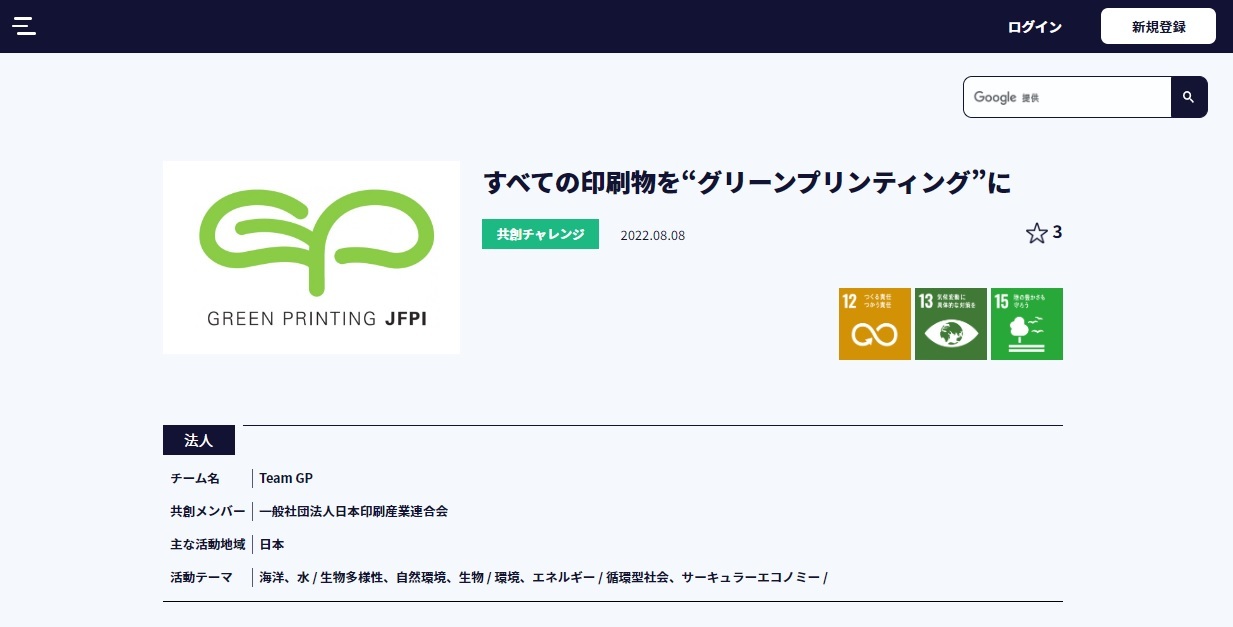Viewport: 1233px width, 627px height.
Task: Click the page title すべての印刷物を“グリーンプリンティング”に
Action: point(748,182)
